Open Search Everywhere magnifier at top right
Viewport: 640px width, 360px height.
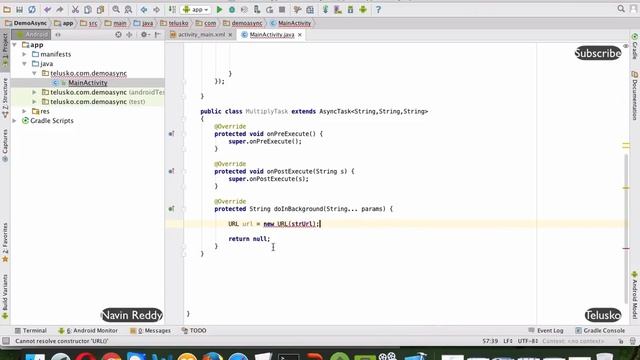[621, 9]
